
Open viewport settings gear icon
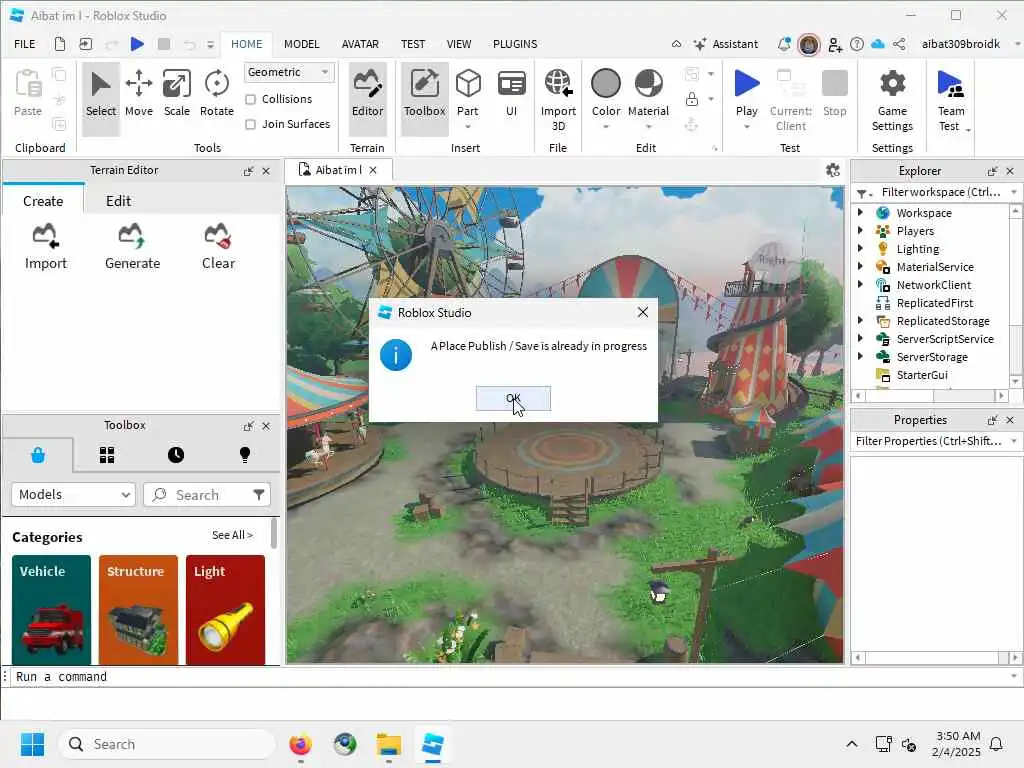tap(832, 170)
